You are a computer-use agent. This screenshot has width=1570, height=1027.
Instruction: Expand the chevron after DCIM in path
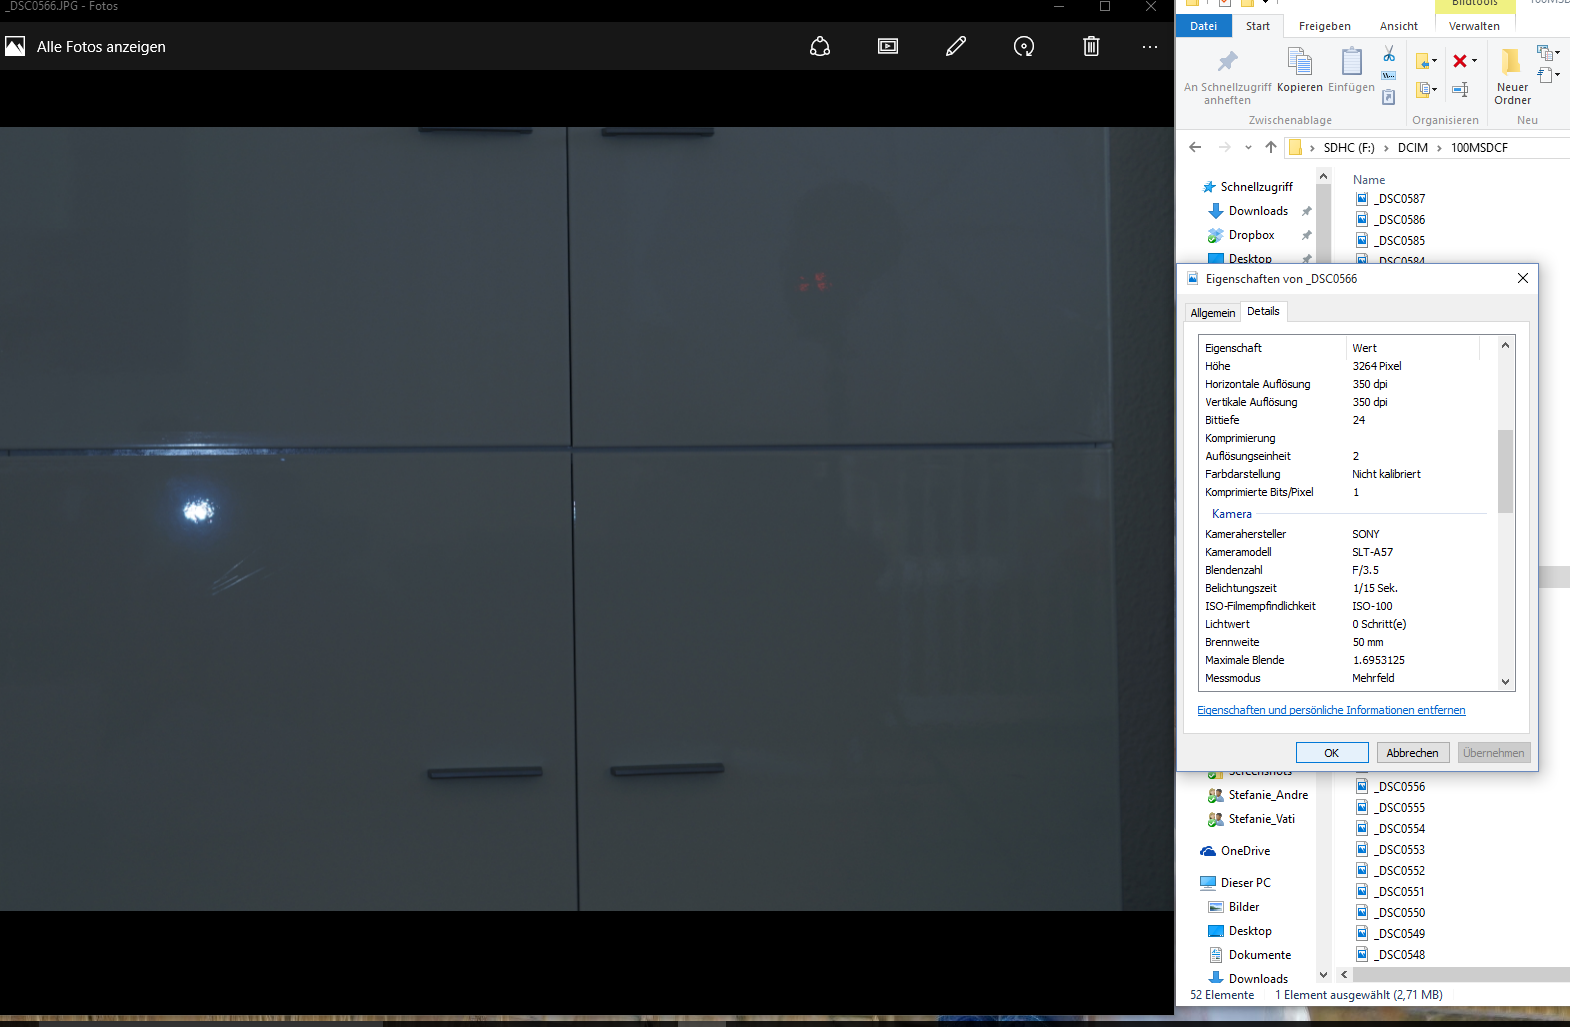coord(1439,147)
